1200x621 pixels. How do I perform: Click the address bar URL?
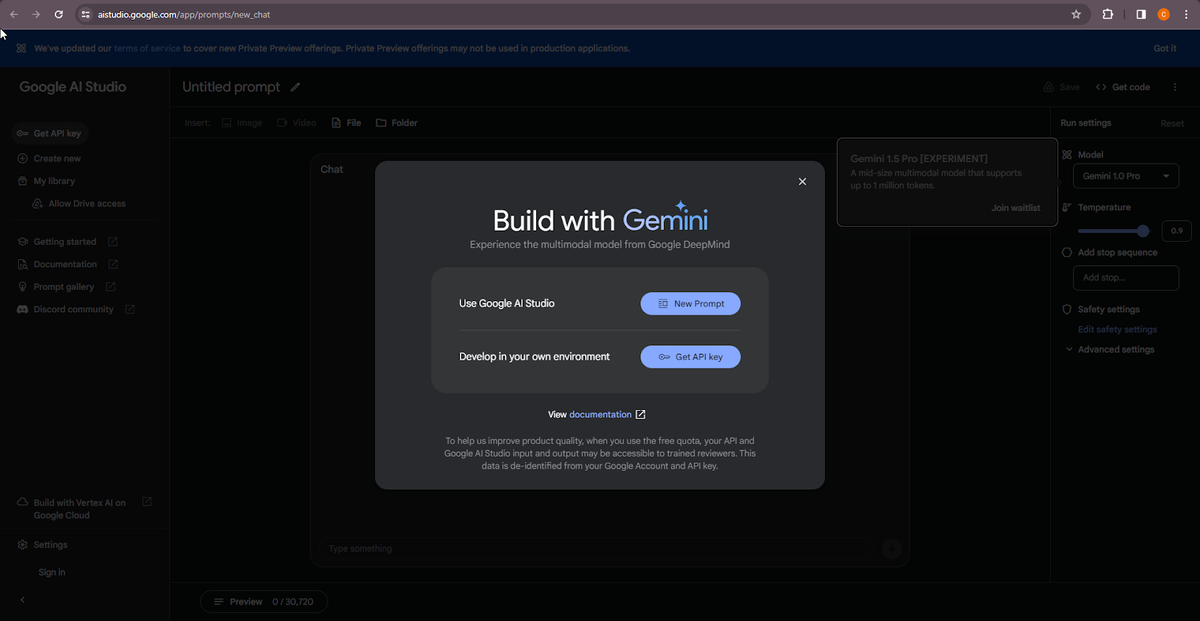coord(184,15)
